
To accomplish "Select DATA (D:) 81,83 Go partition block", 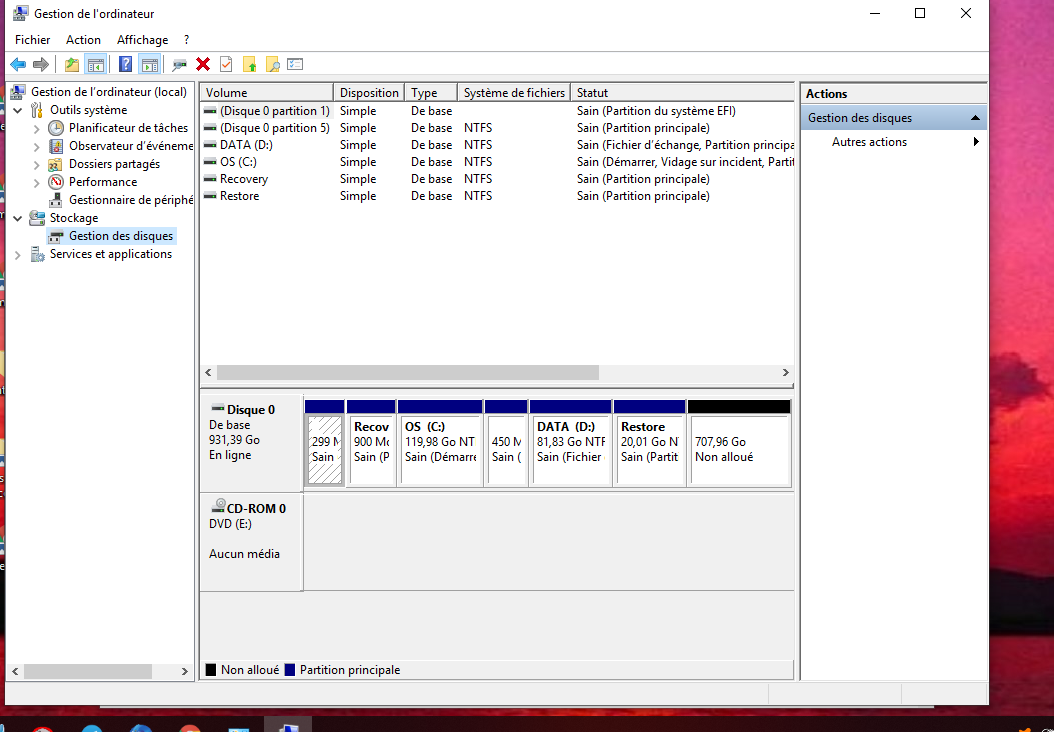I will pyautogui.click(x=571, y=450).
